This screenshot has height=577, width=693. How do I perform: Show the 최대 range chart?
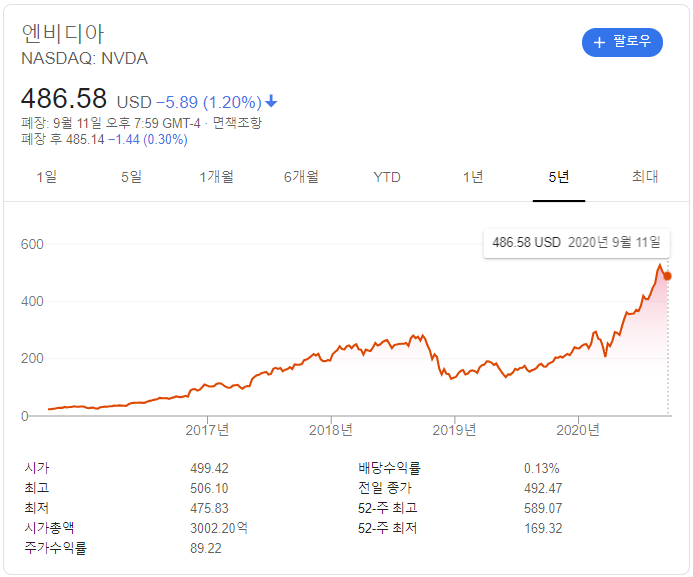click(645, 177)
